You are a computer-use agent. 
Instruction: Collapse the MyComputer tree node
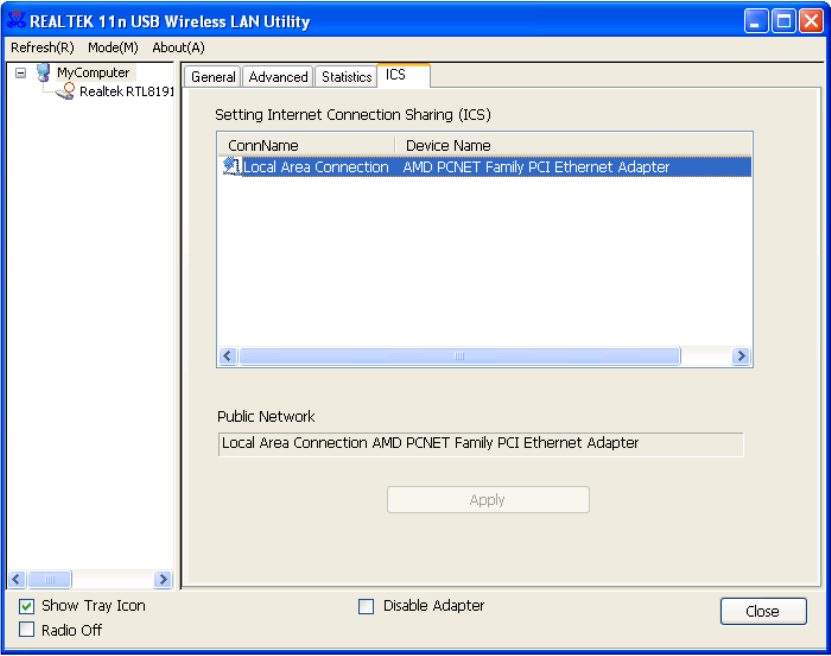[x=21, y=73]
